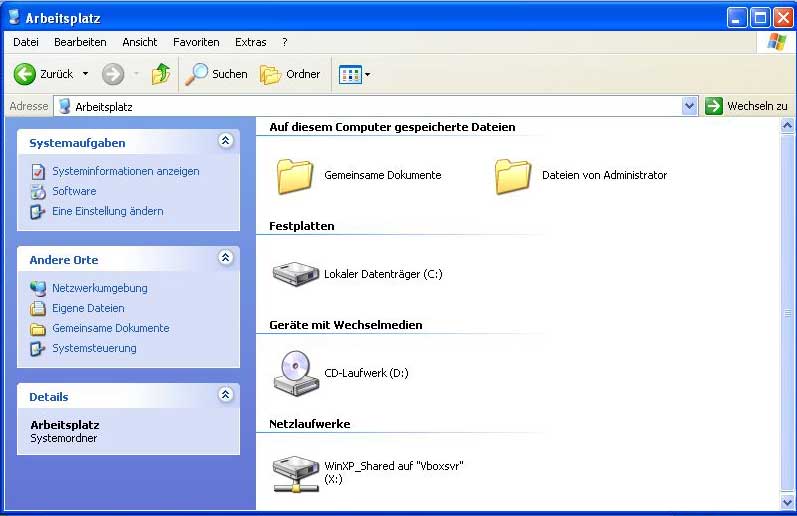Click the Netzwerkumgebung globe icon
This screenshot has width=797, height=516.
click(38, 289)
